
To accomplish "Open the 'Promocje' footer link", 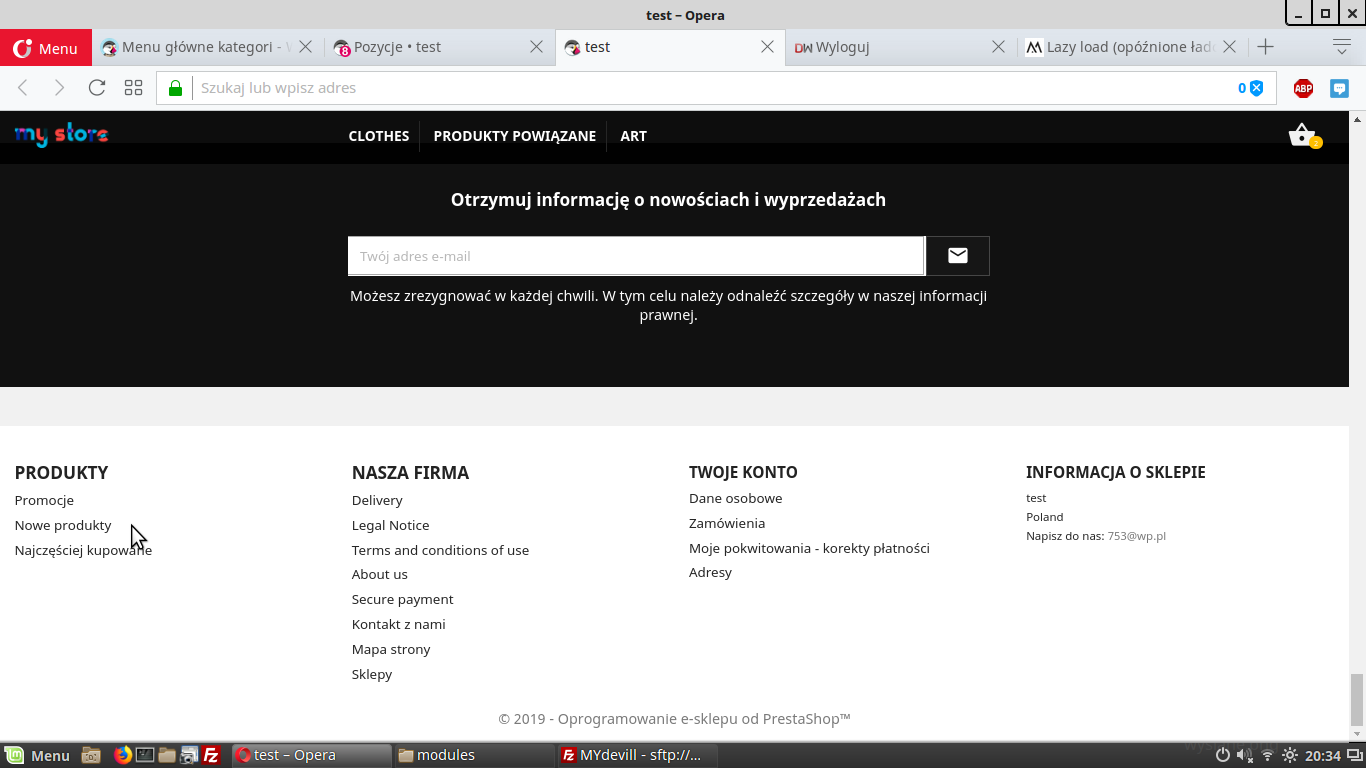I will [x=44, y=500].
